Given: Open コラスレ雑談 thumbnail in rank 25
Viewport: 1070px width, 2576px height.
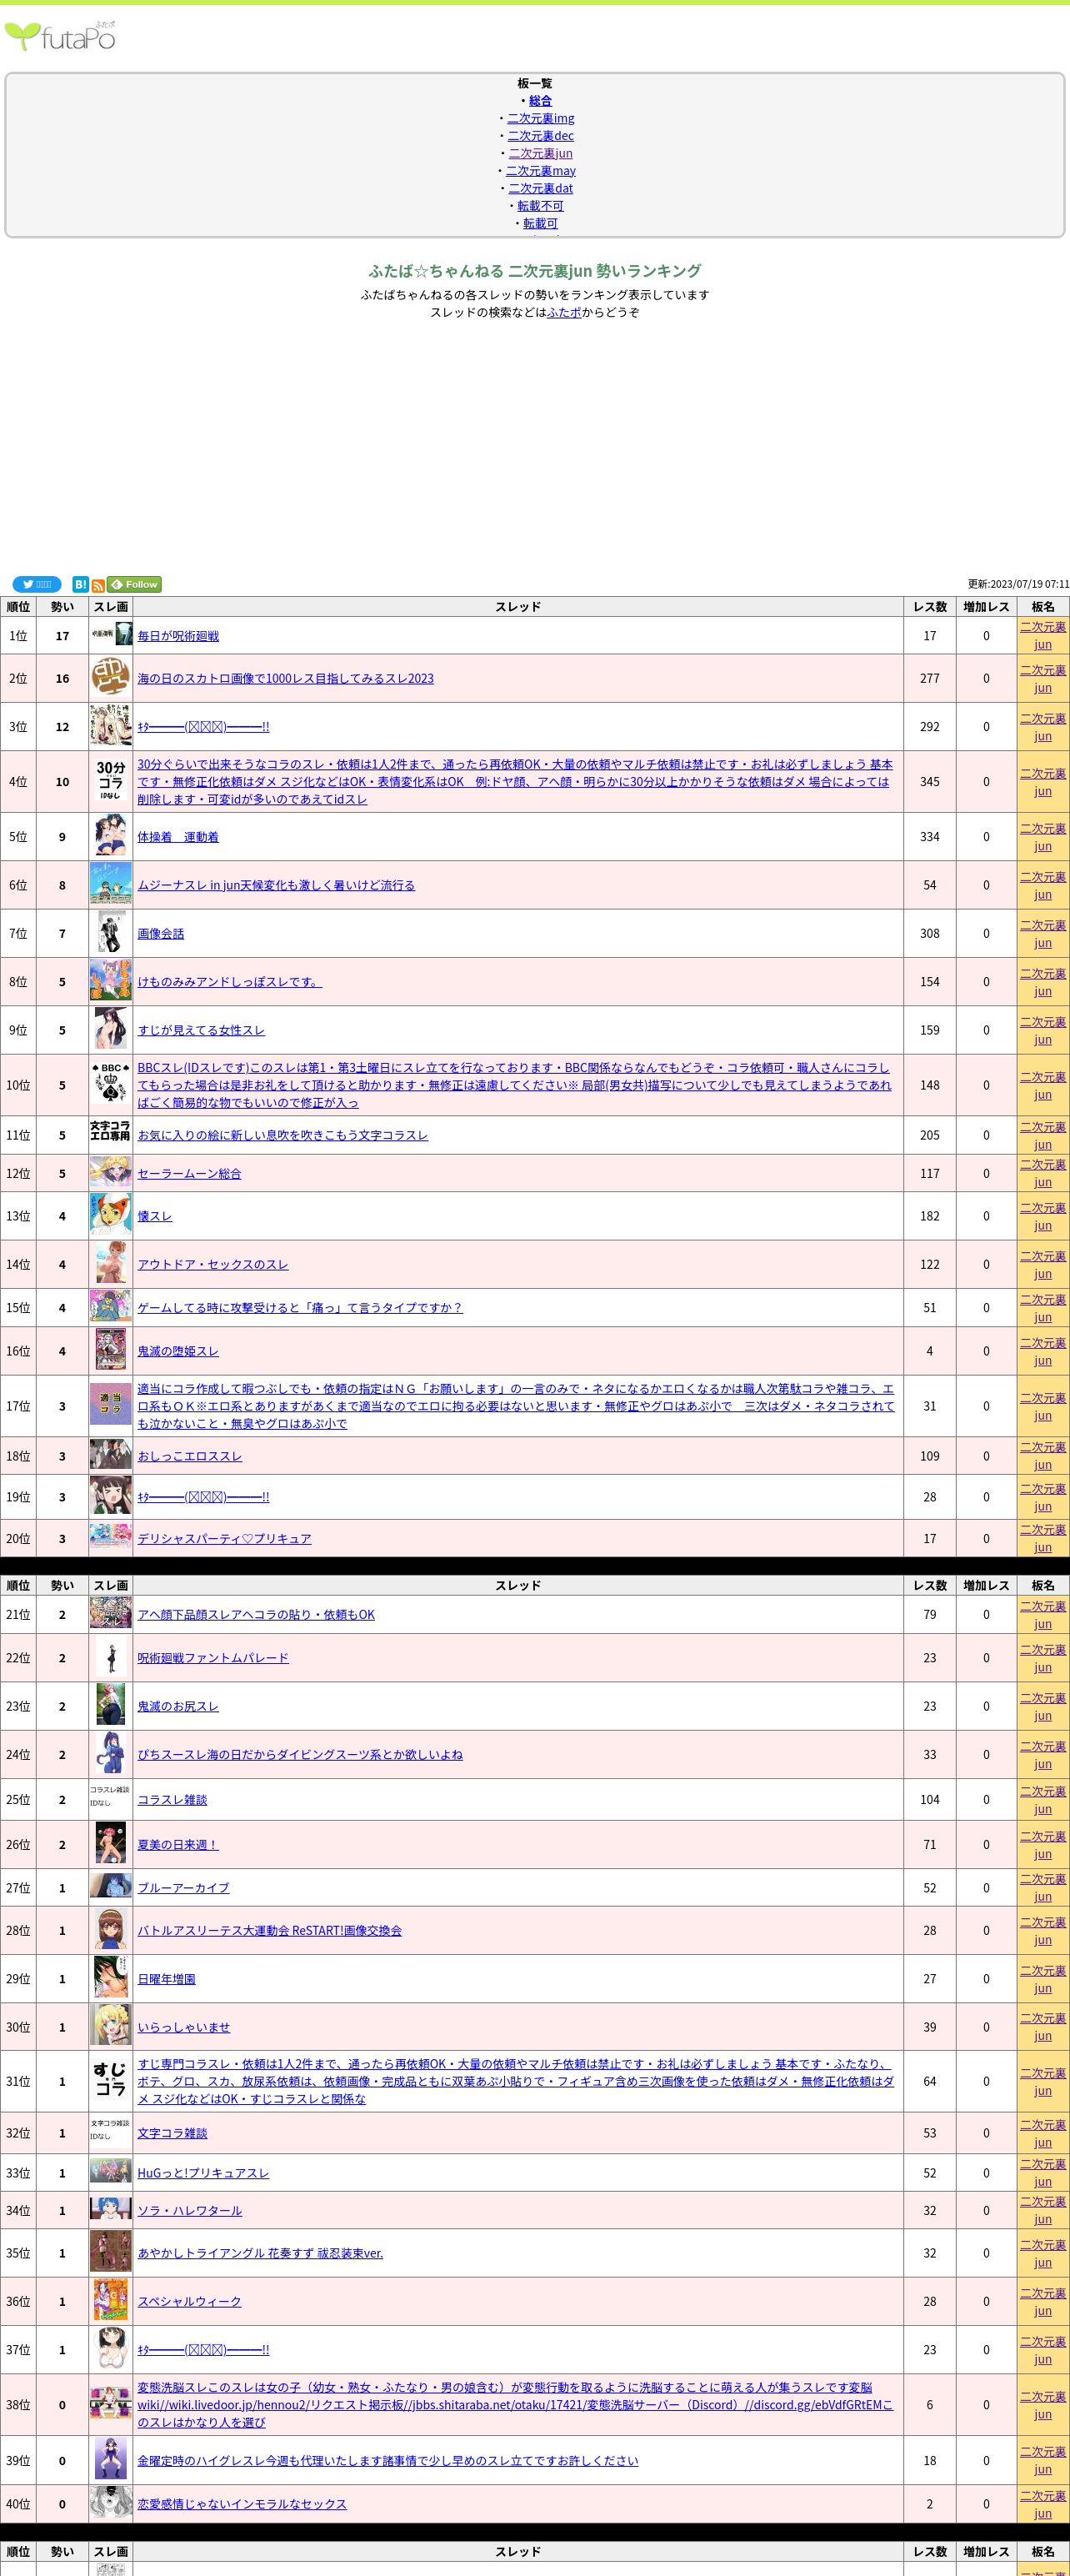Looking at the screenshot, I should tap(111, 1799).
